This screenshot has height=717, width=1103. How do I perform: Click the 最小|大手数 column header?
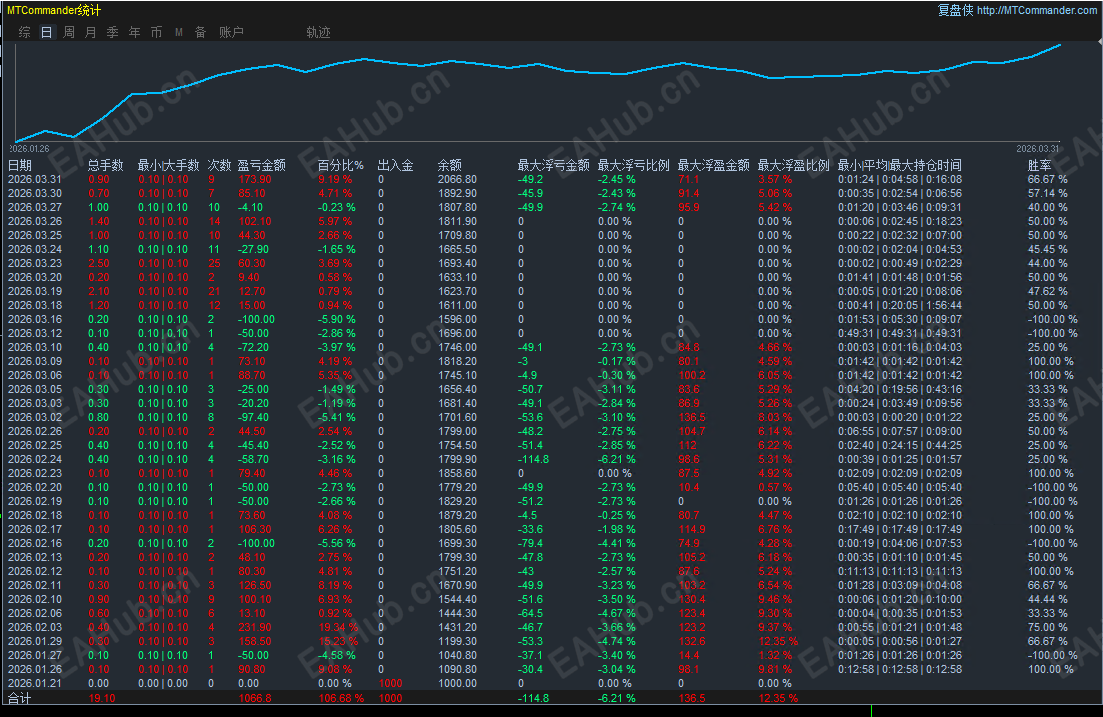[x=169, y=165]
